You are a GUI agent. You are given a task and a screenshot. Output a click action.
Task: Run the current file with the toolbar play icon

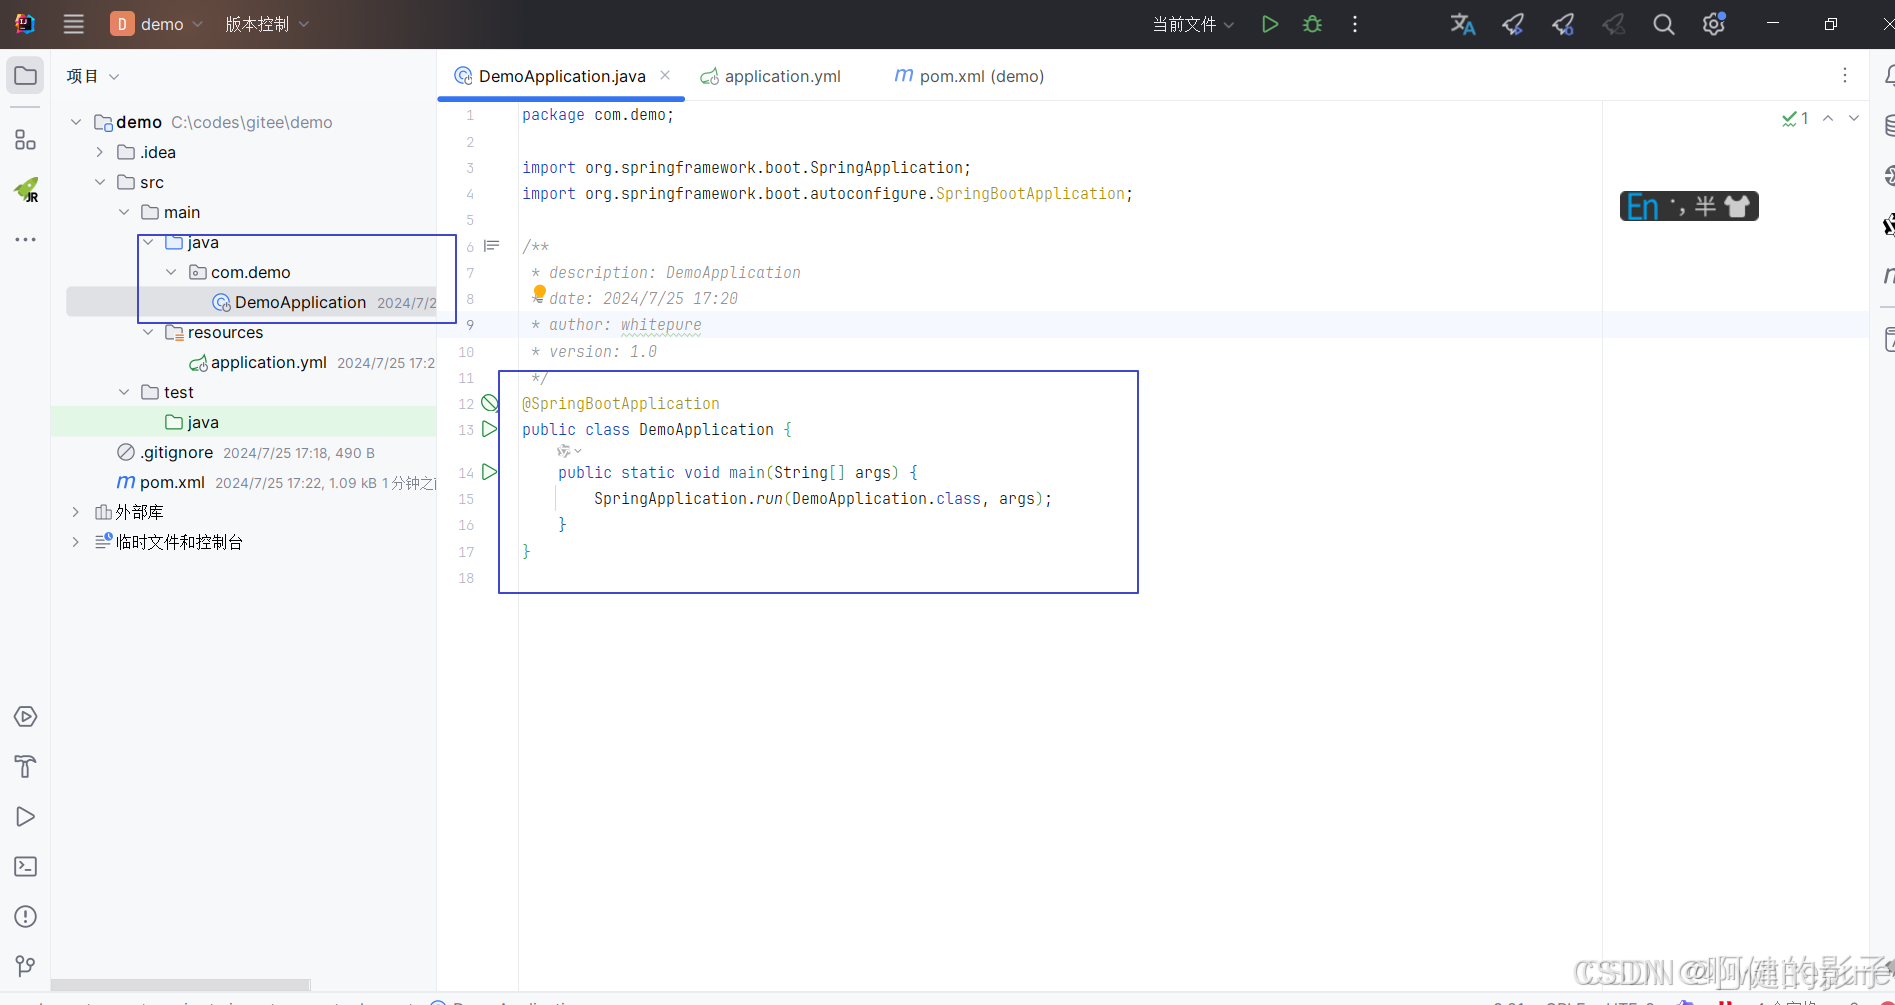[x=1270, y=24]
